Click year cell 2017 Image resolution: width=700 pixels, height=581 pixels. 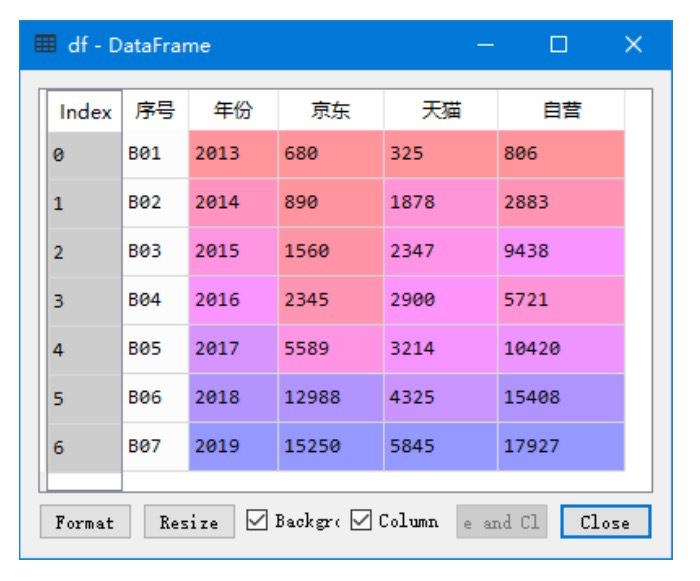click(233, 348)
